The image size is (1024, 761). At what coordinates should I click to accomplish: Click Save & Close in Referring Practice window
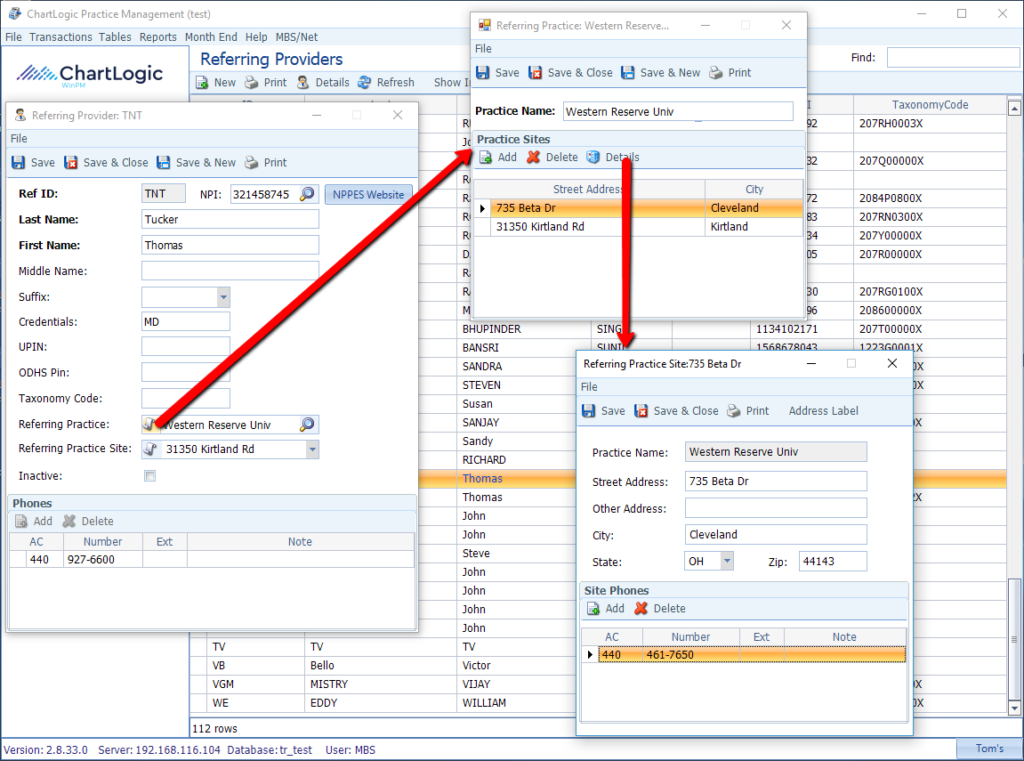coord(570,73)
